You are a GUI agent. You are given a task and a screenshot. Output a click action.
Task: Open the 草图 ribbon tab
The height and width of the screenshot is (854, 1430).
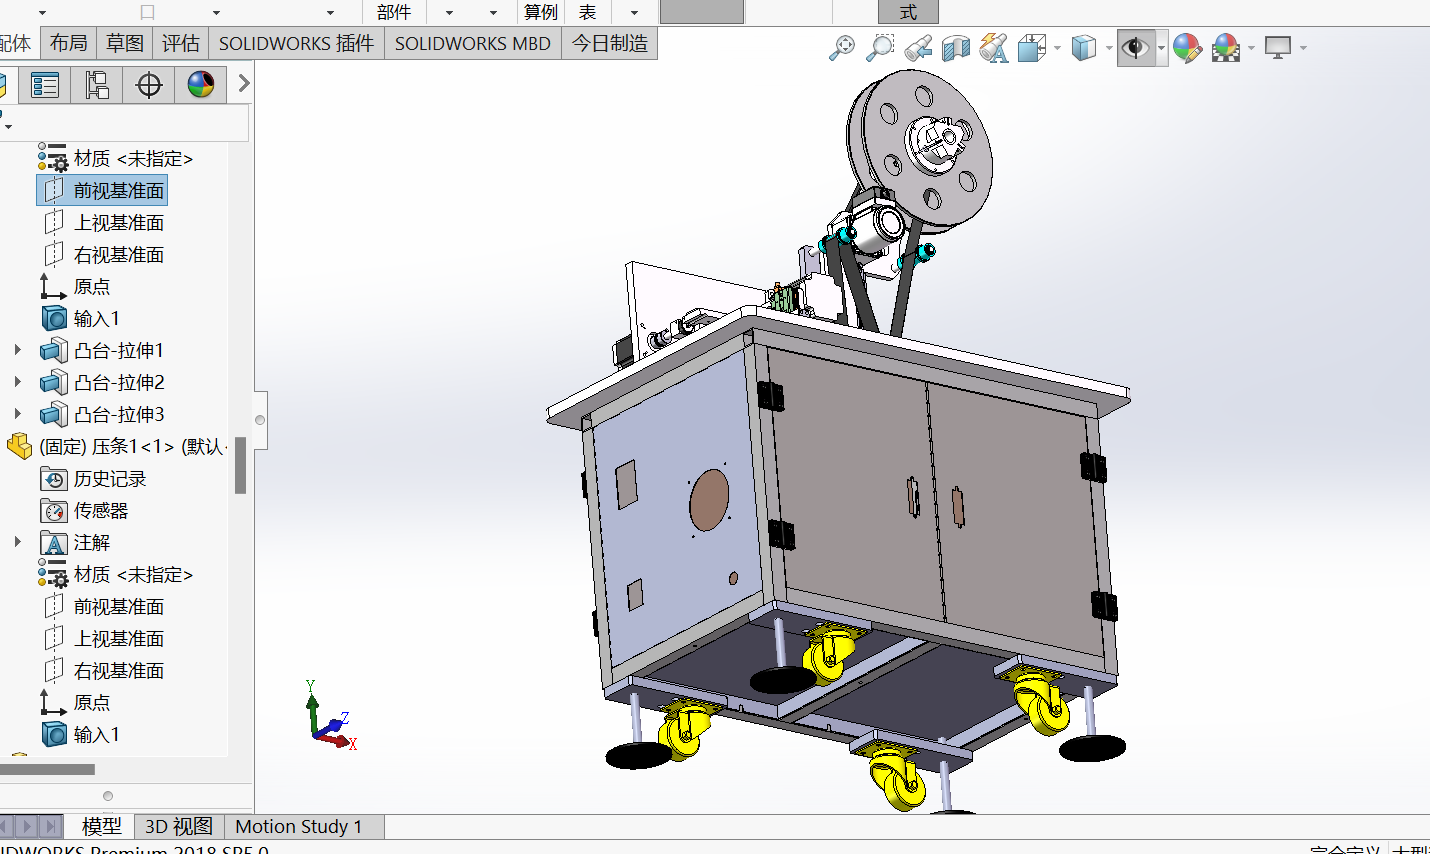tap(125, 43)
